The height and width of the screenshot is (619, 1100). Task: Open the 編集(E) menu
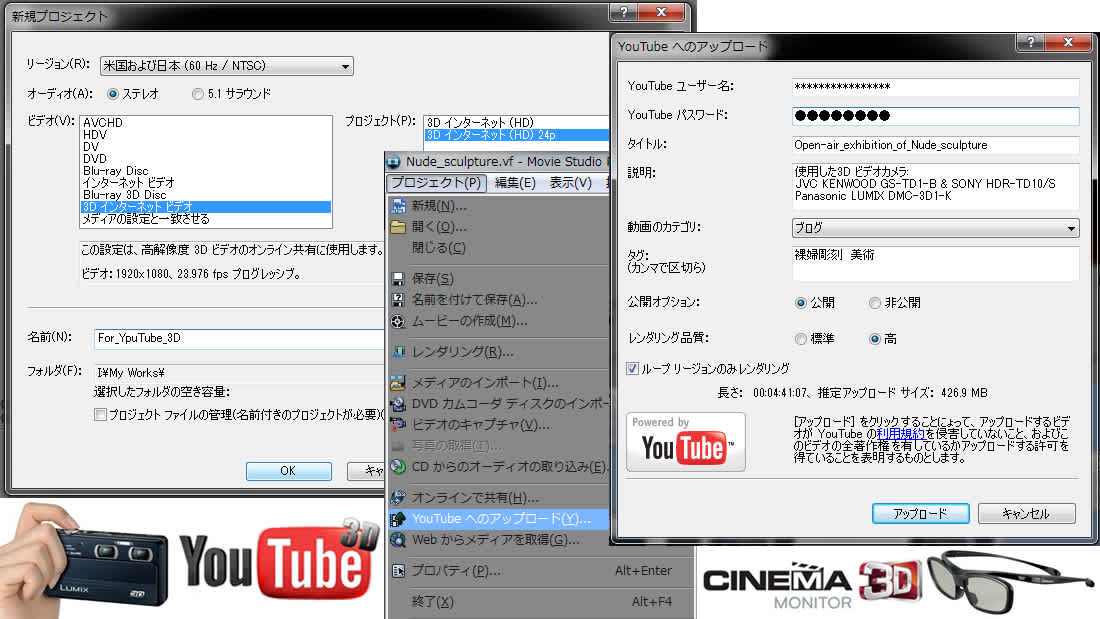tap(515, 183)
